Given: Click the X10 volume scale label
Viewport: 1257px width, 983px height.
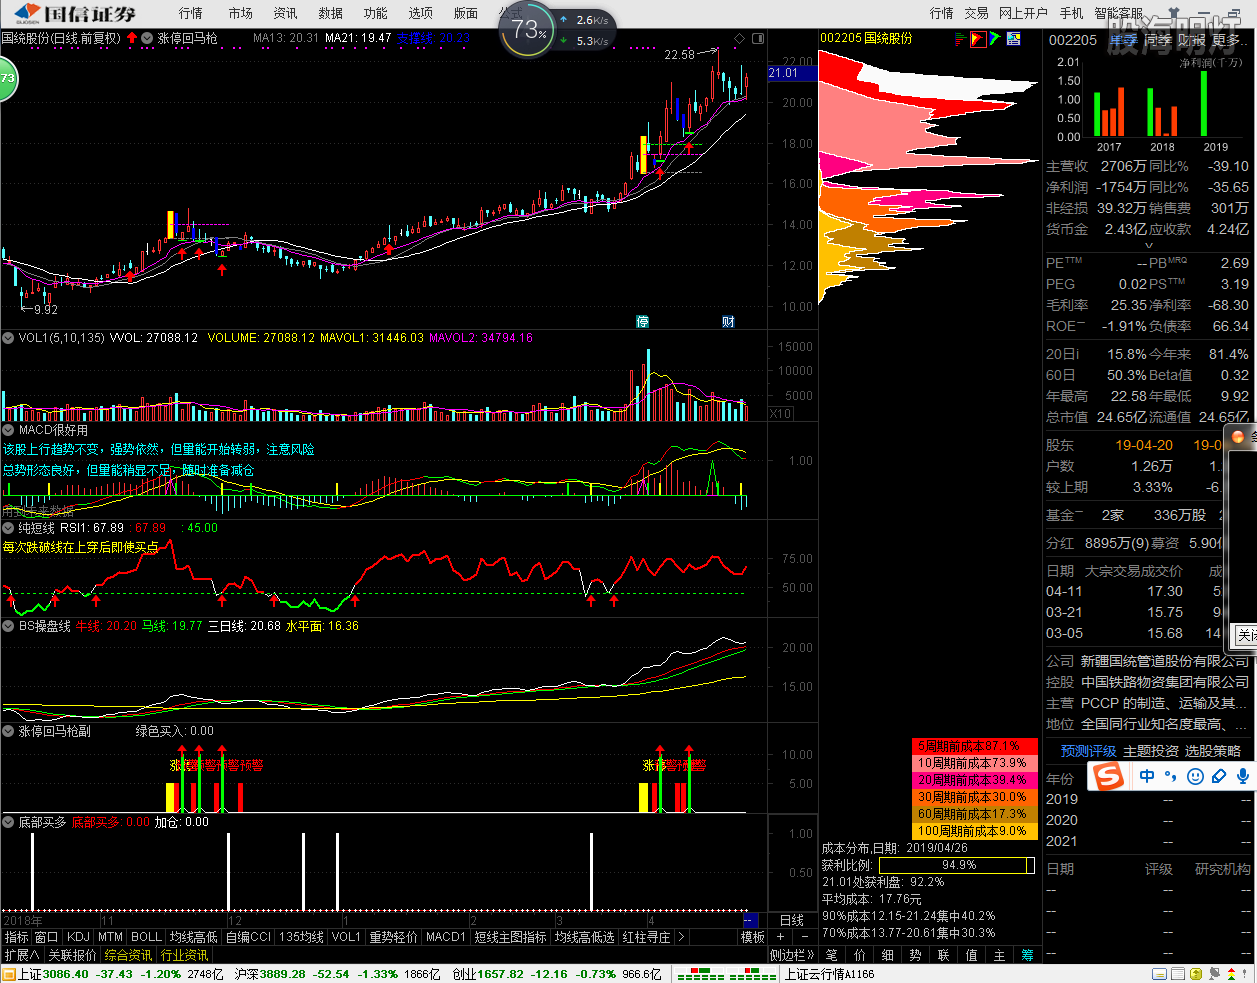Looking at the screenshot, I should point(781,414).
